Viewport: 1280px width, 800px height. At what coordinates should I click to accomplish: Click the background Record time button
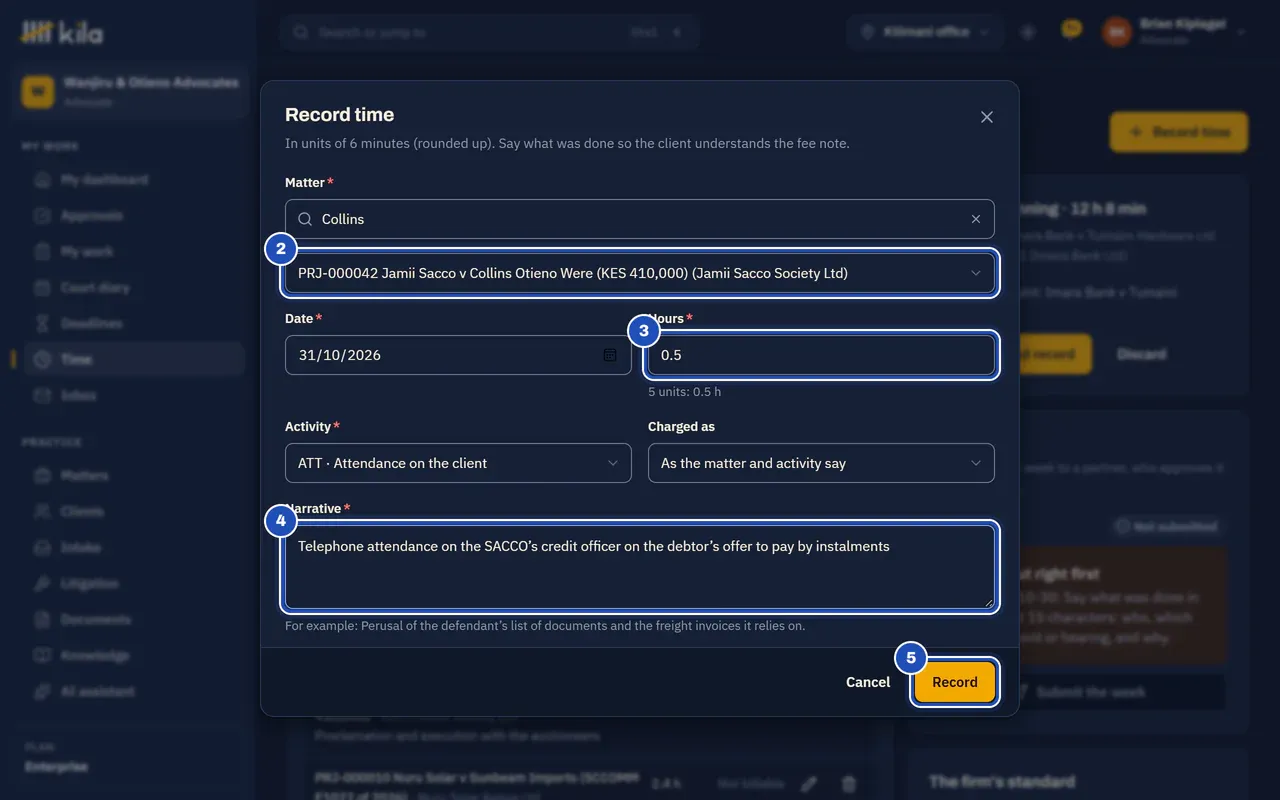pos(1179,132)
